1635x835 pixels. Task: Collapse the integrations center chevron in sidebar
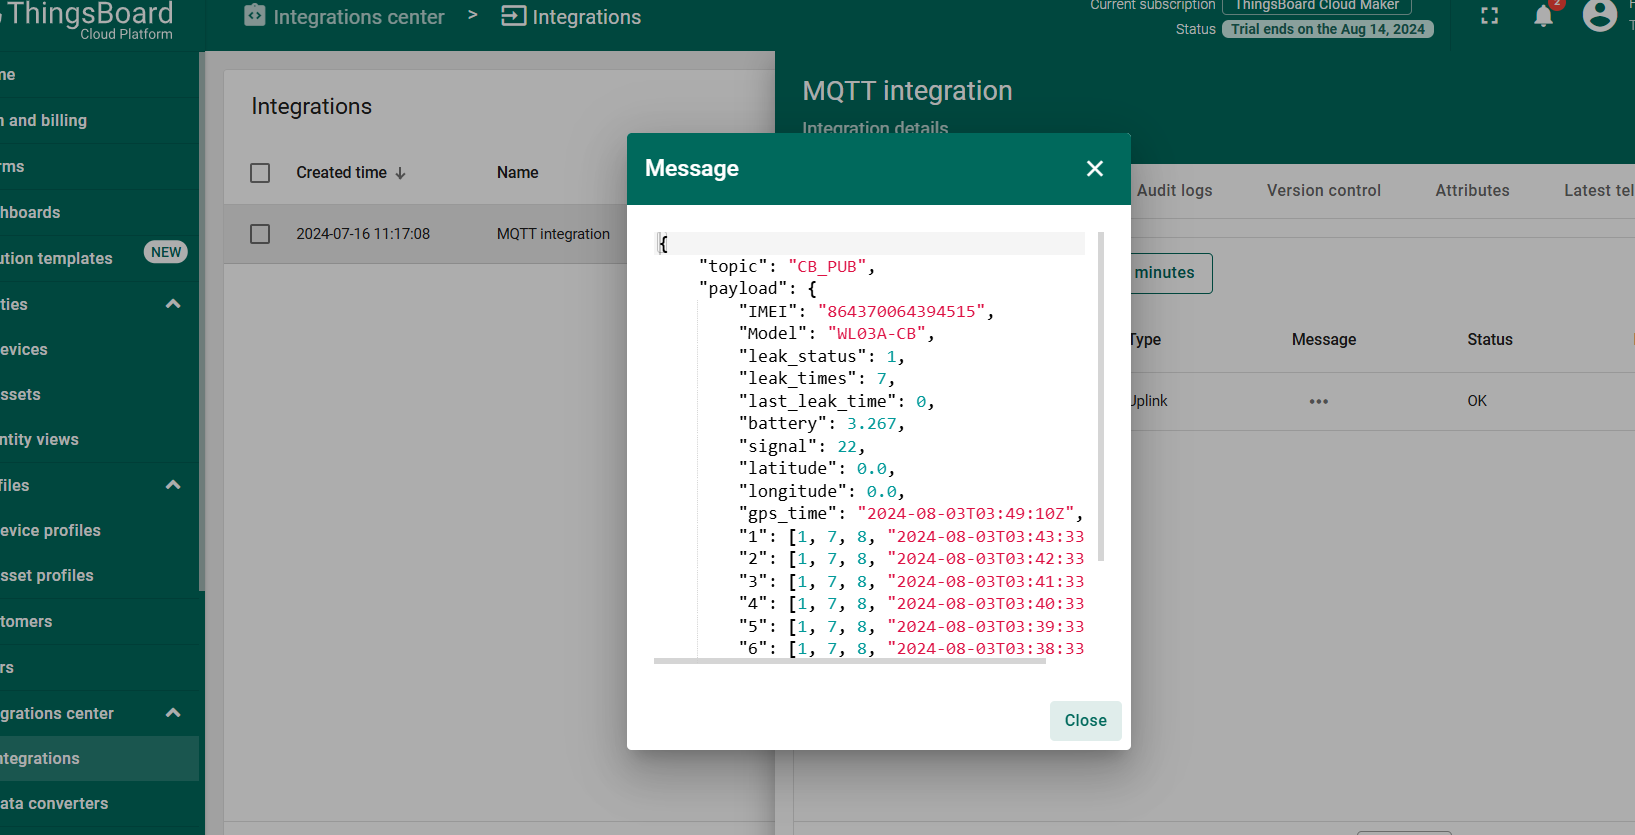click(173, 713)
